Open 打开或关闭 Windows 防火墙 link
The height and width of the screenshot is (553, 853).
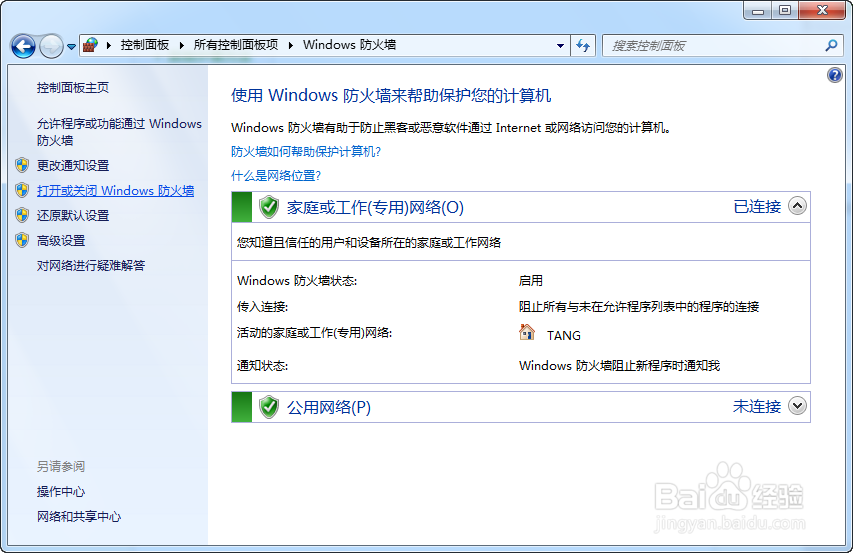coord(115,190)
